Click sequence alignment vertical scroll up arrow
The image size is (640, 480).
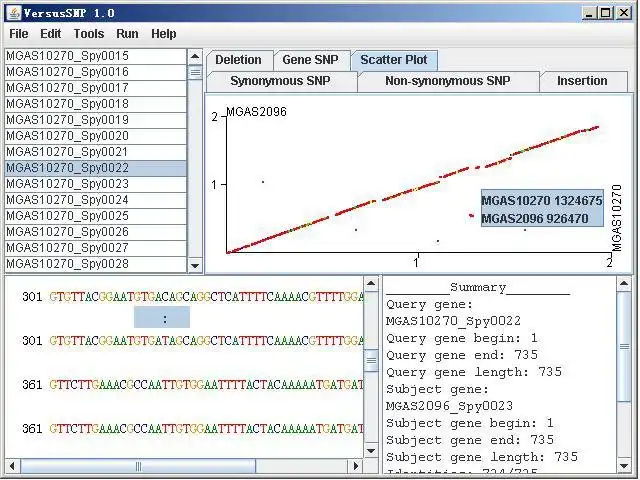pyautogui.click(x=371, y=283)
